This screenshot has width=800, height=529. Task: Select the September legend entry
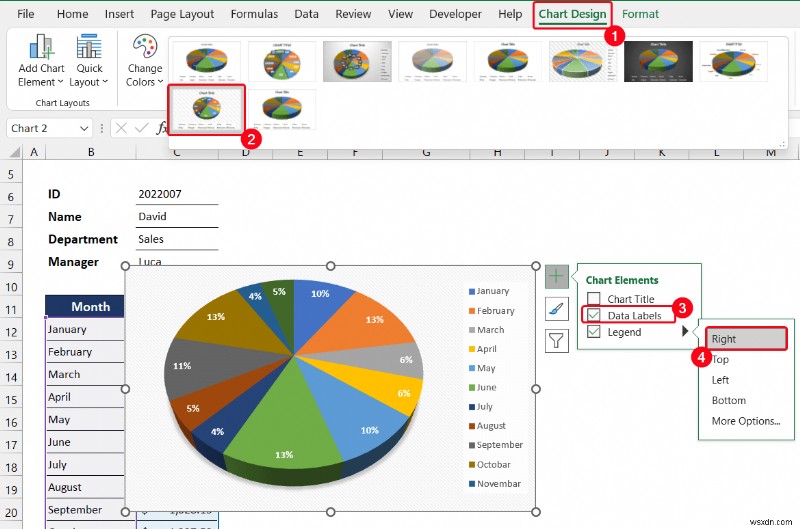496,445
